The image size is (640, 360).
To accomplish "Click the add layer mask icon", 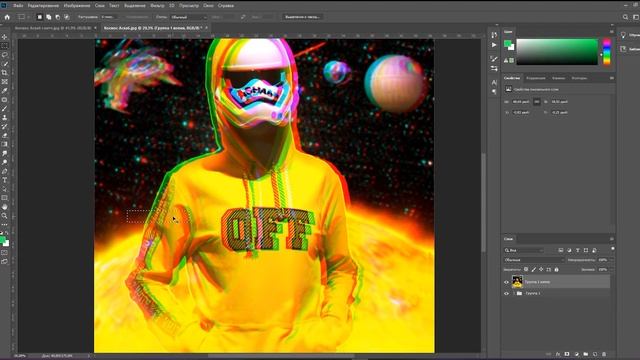I will [x=567, y=354].
